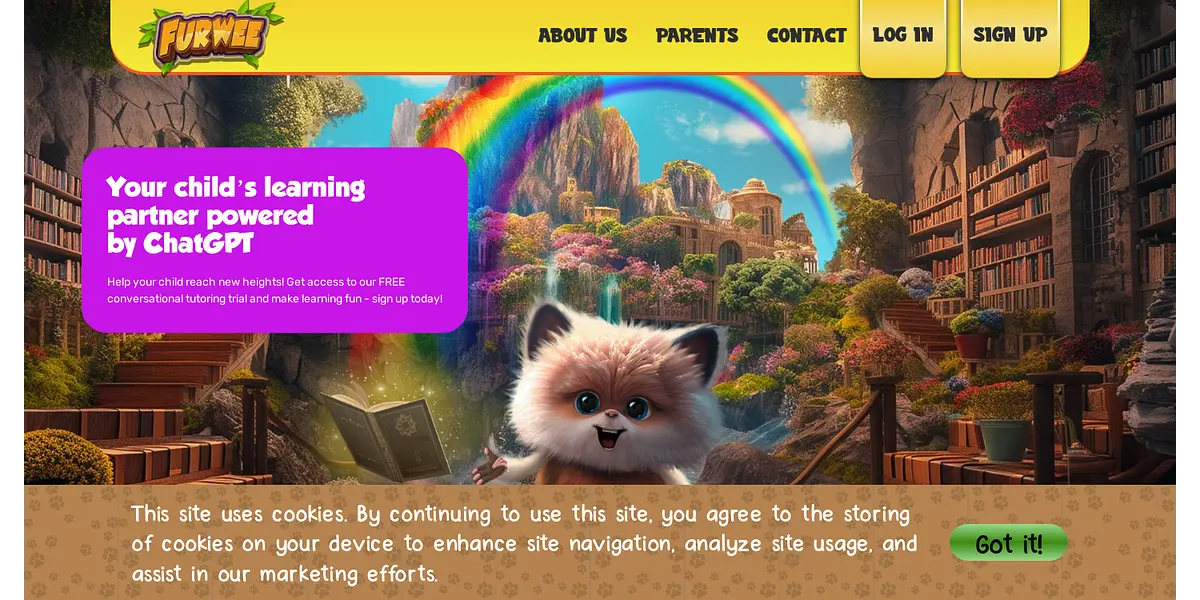Click the 'sign up today!' text

[407, 299]
